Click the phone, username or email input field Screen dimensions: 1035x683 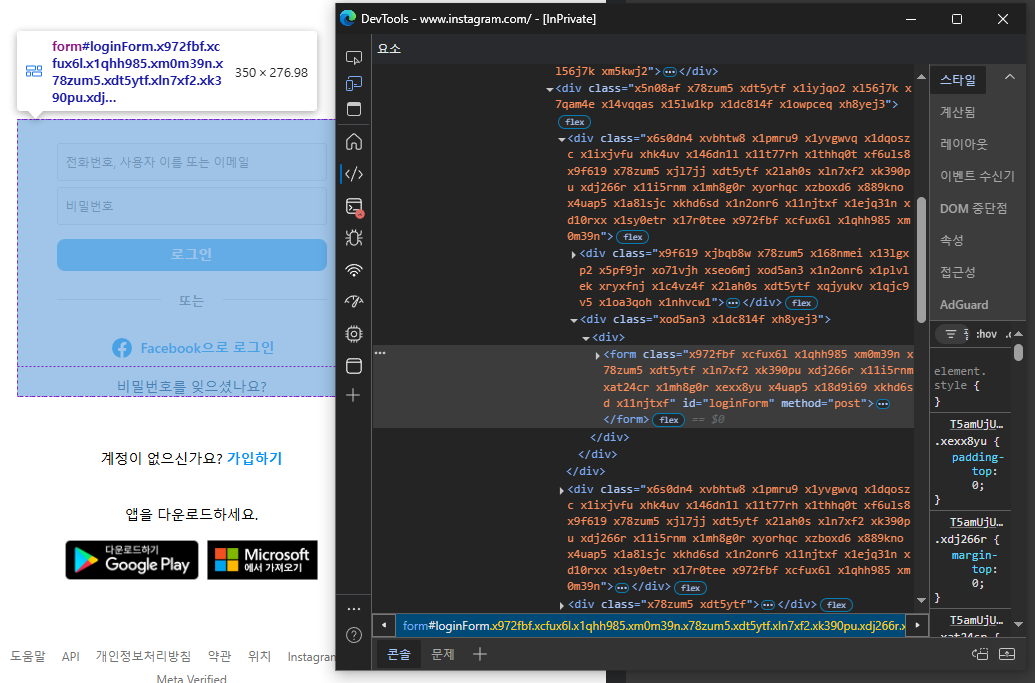[191, 162]
